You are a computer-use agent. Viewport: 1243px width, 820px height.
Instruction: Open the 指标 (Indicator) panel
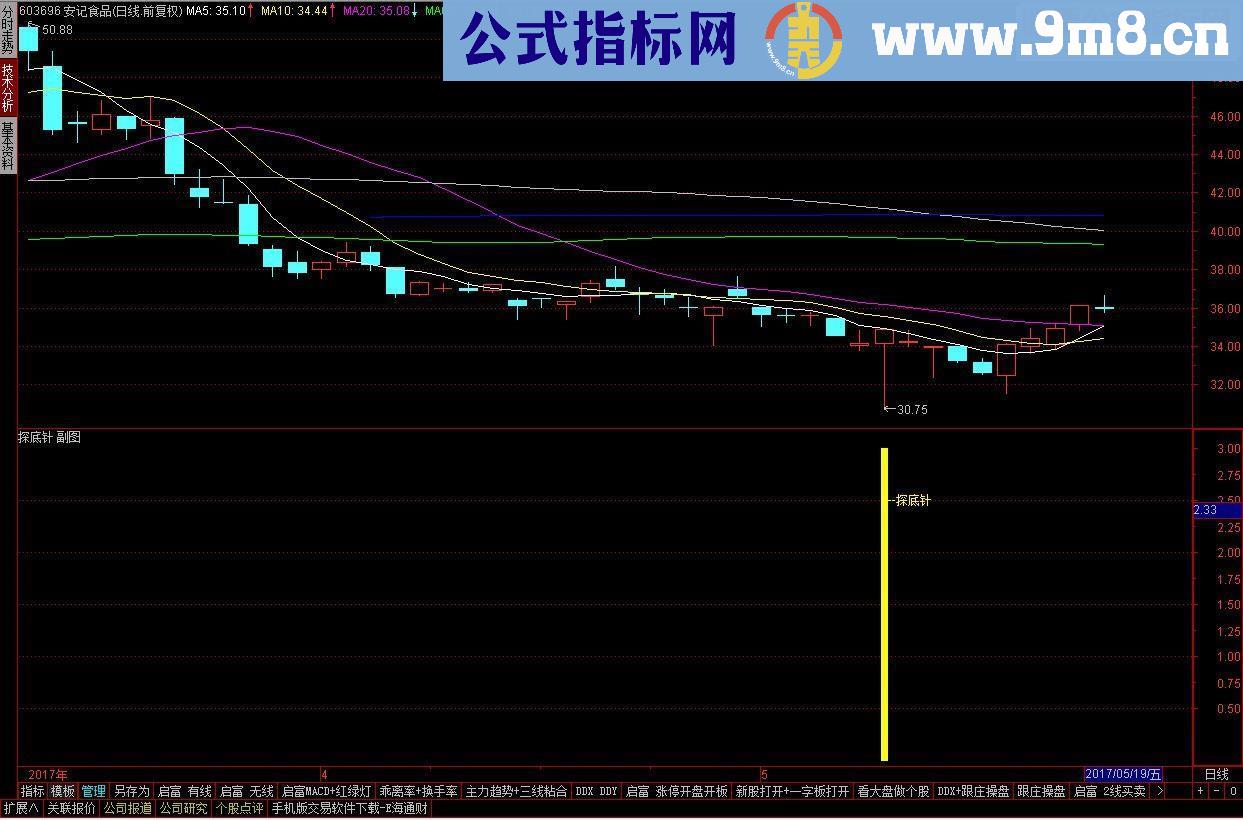(x=31, y=790)
